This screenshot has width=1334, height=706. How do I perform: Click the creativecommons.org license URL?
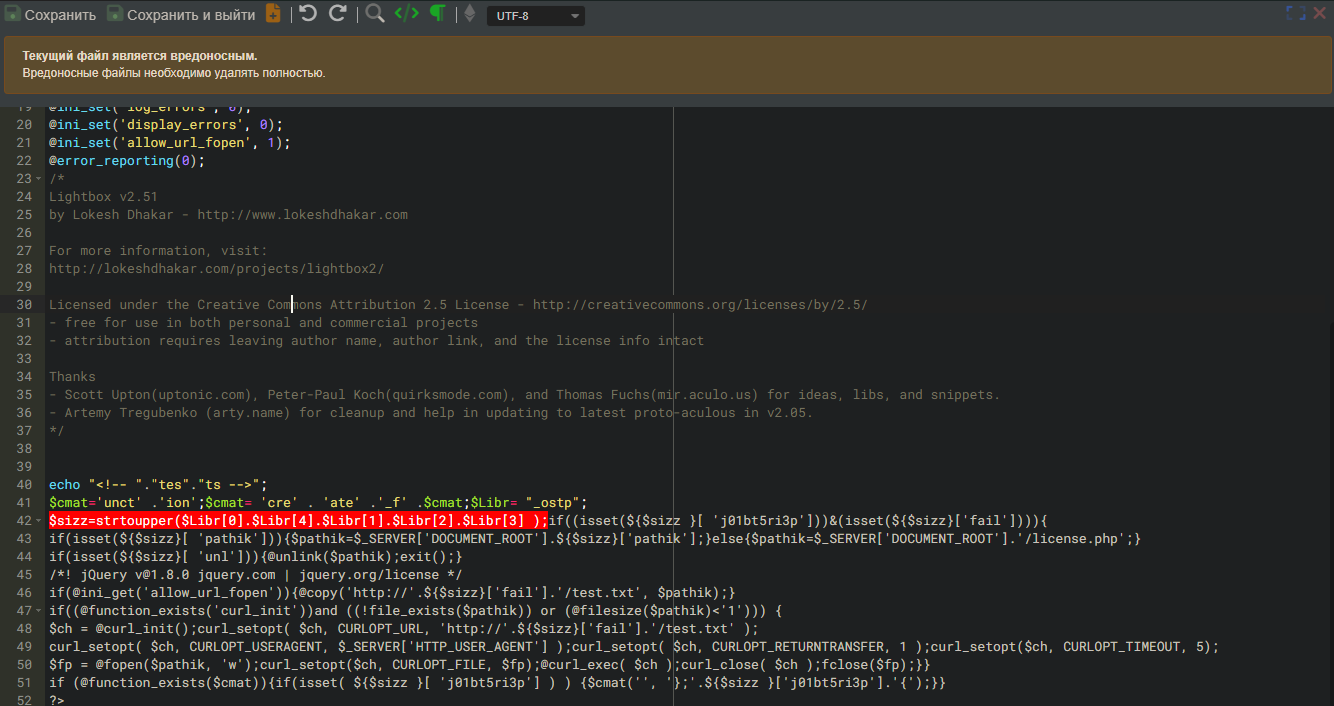click(x=700, y=305)
